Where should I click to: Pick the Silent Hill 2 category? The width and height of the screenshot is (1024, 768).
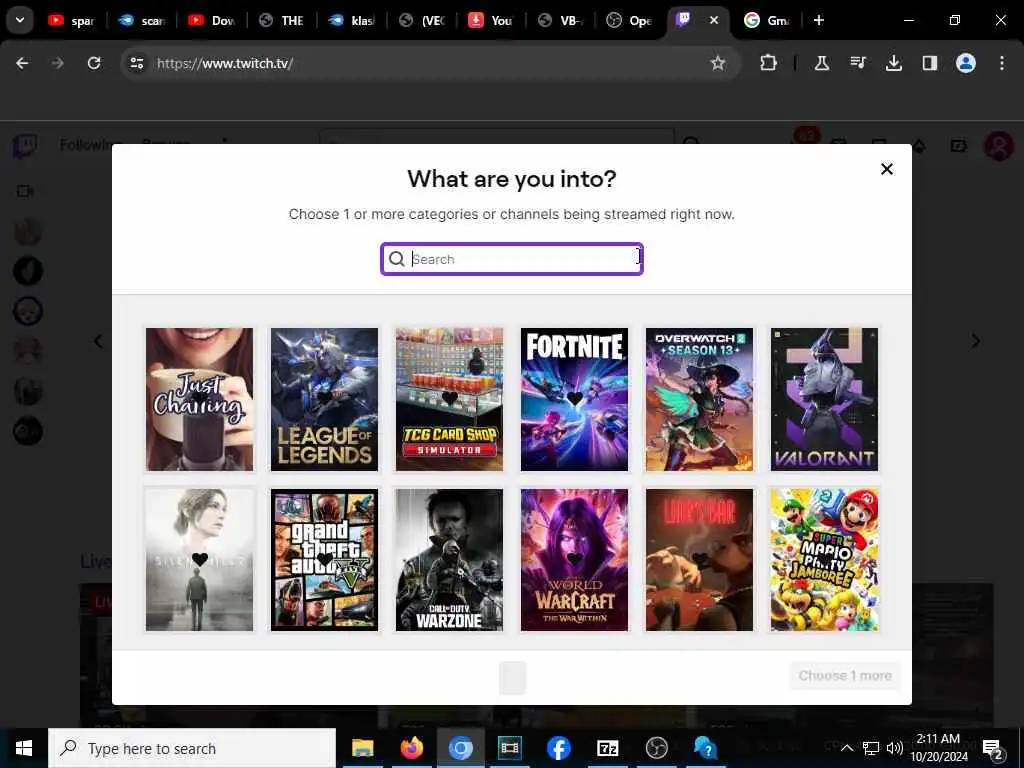(199, 560)
